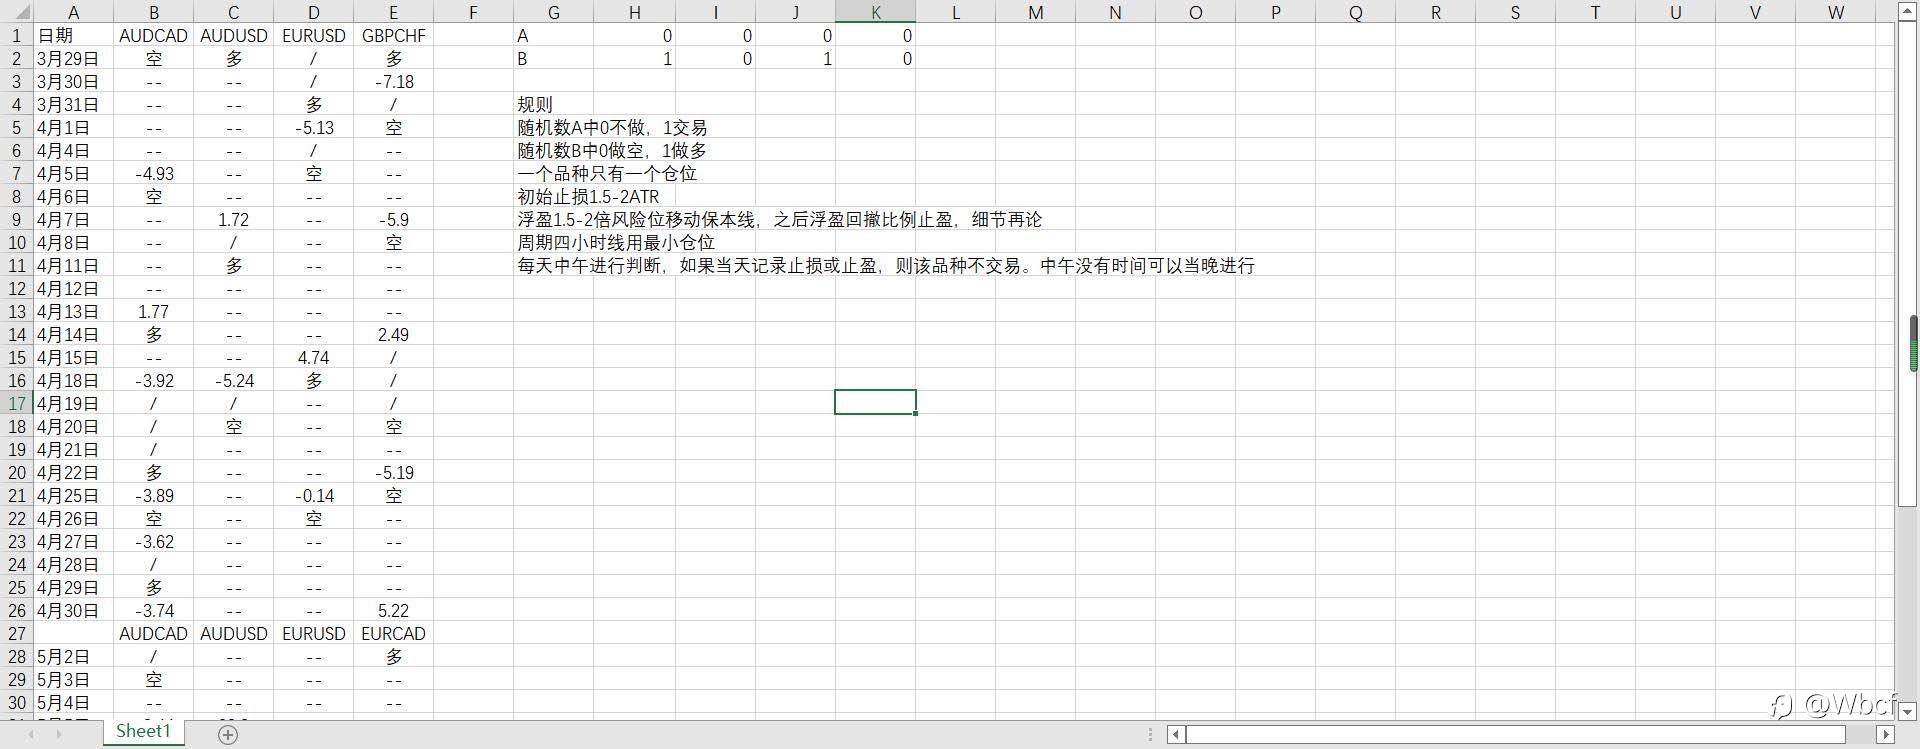Select the cell with value 2.49
Screen dimensions: 1920x749
coord(393,334)
